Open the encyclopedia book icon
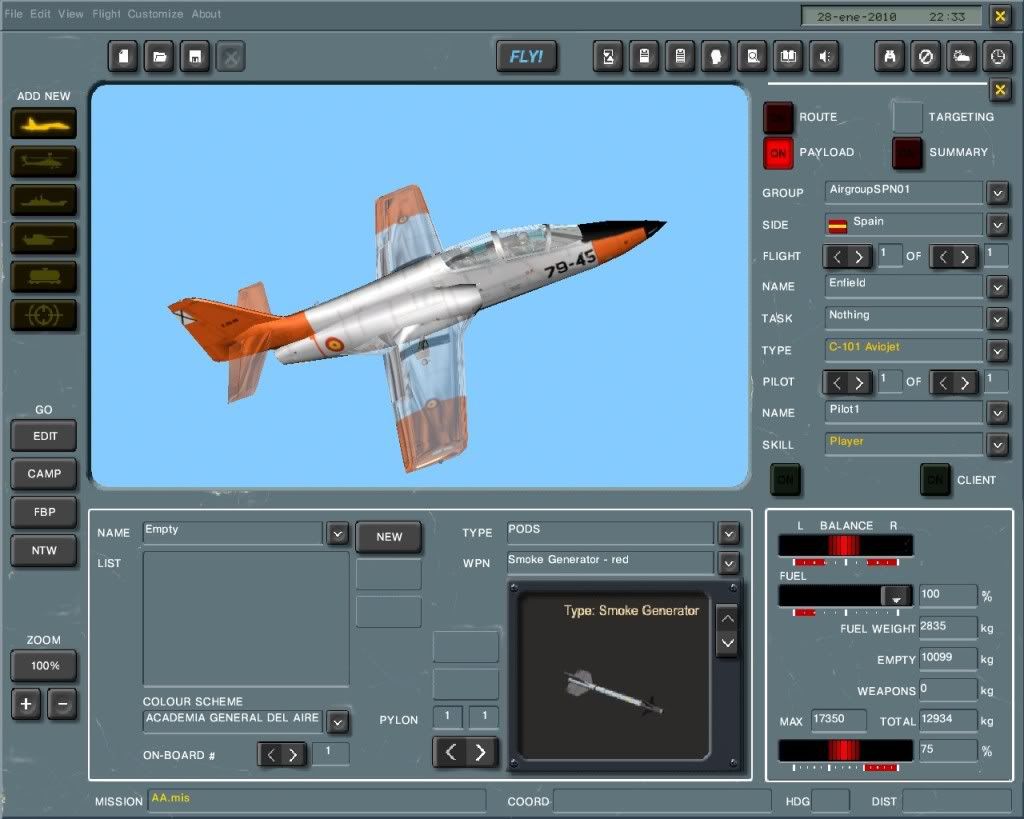 point(788,57)
